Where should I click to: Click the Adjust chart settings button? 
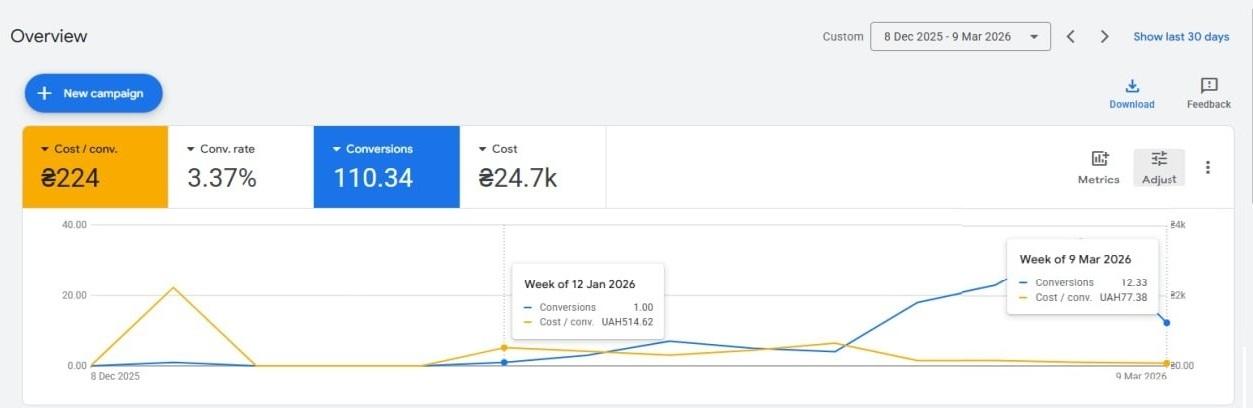pos(1159,167)
